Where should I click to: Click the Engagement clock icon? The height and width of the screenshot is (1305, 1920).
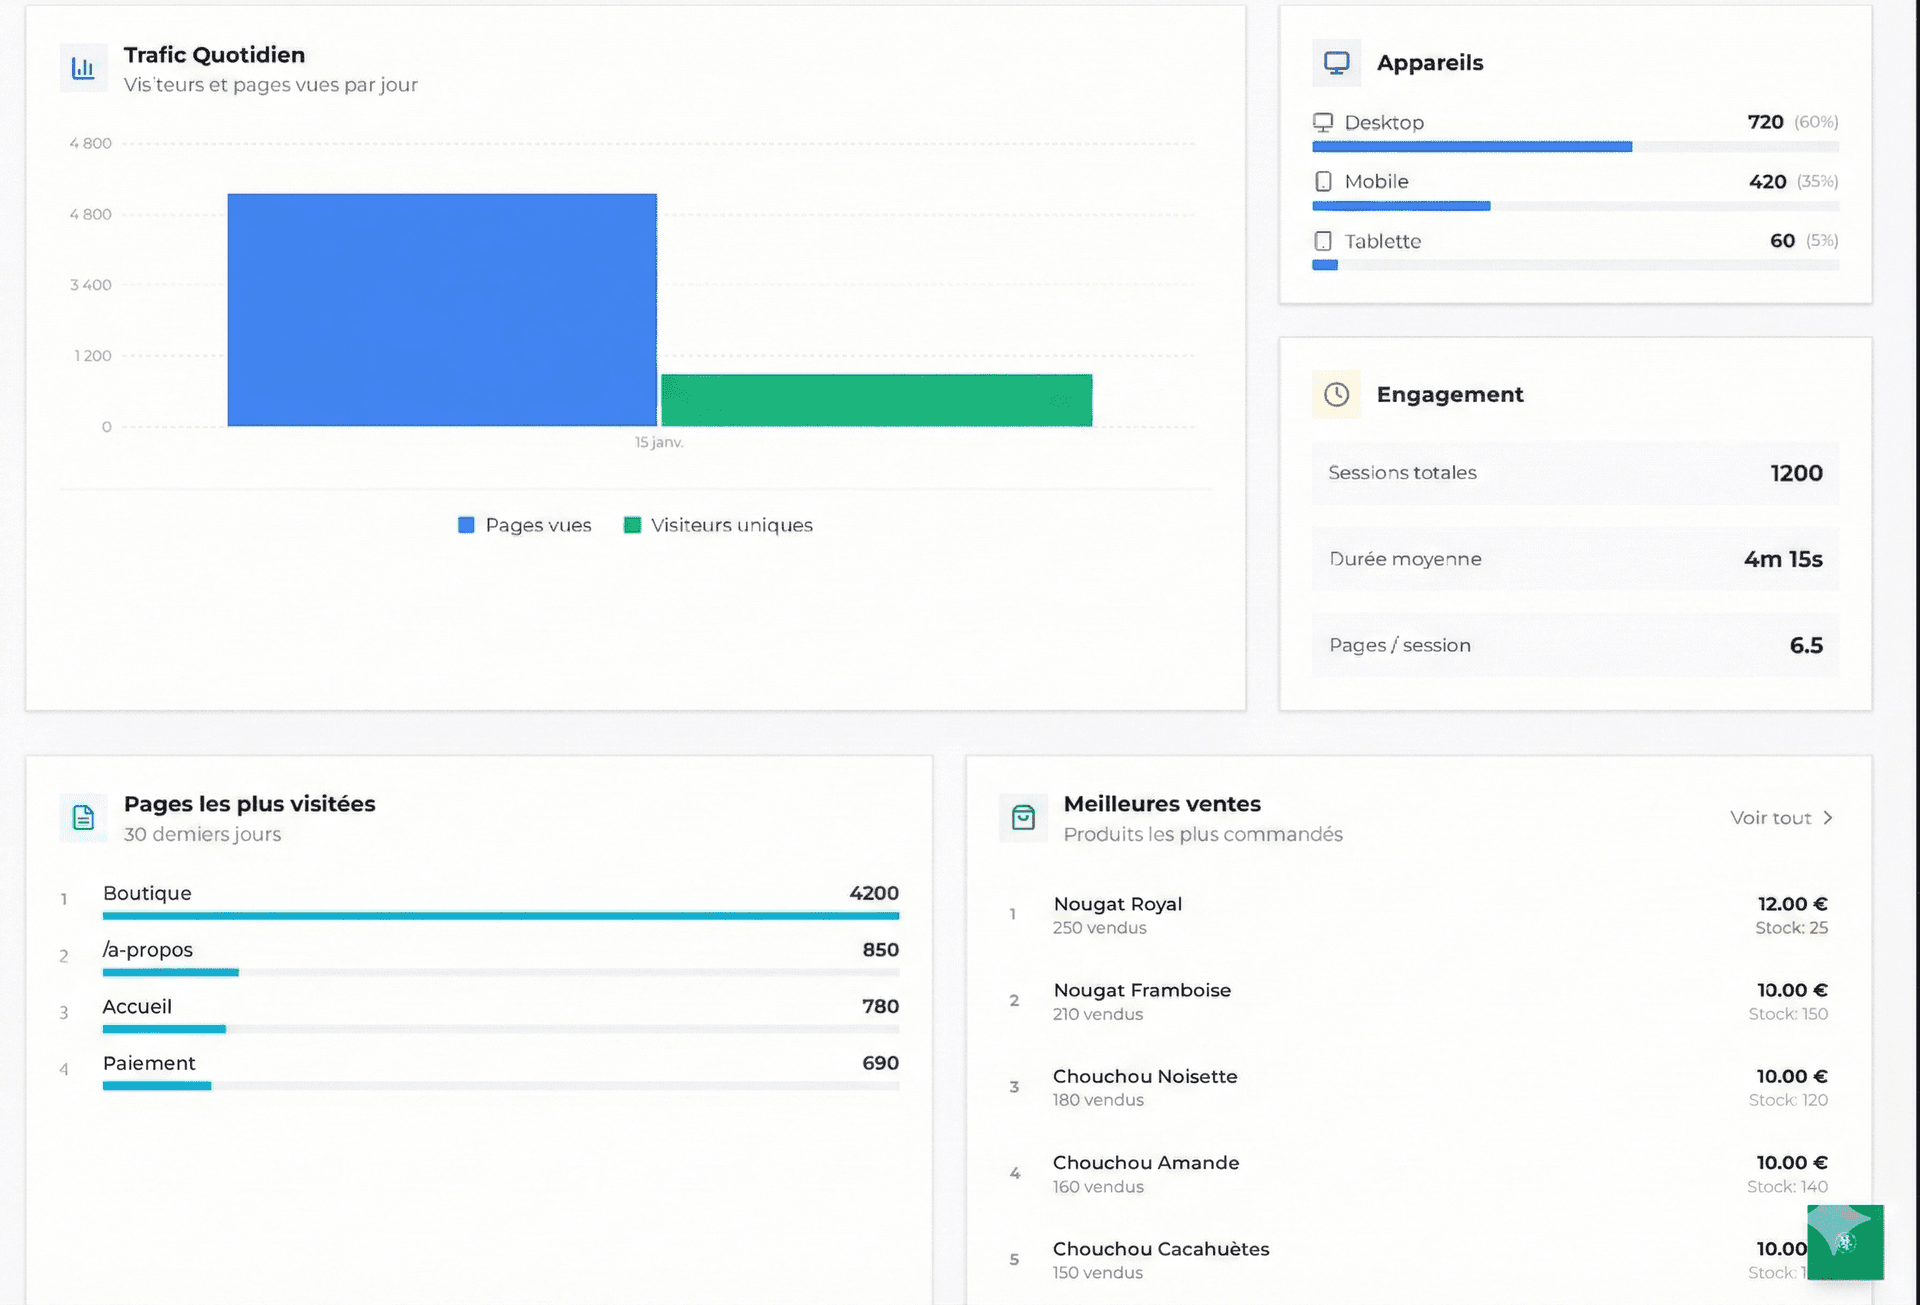1336,394
